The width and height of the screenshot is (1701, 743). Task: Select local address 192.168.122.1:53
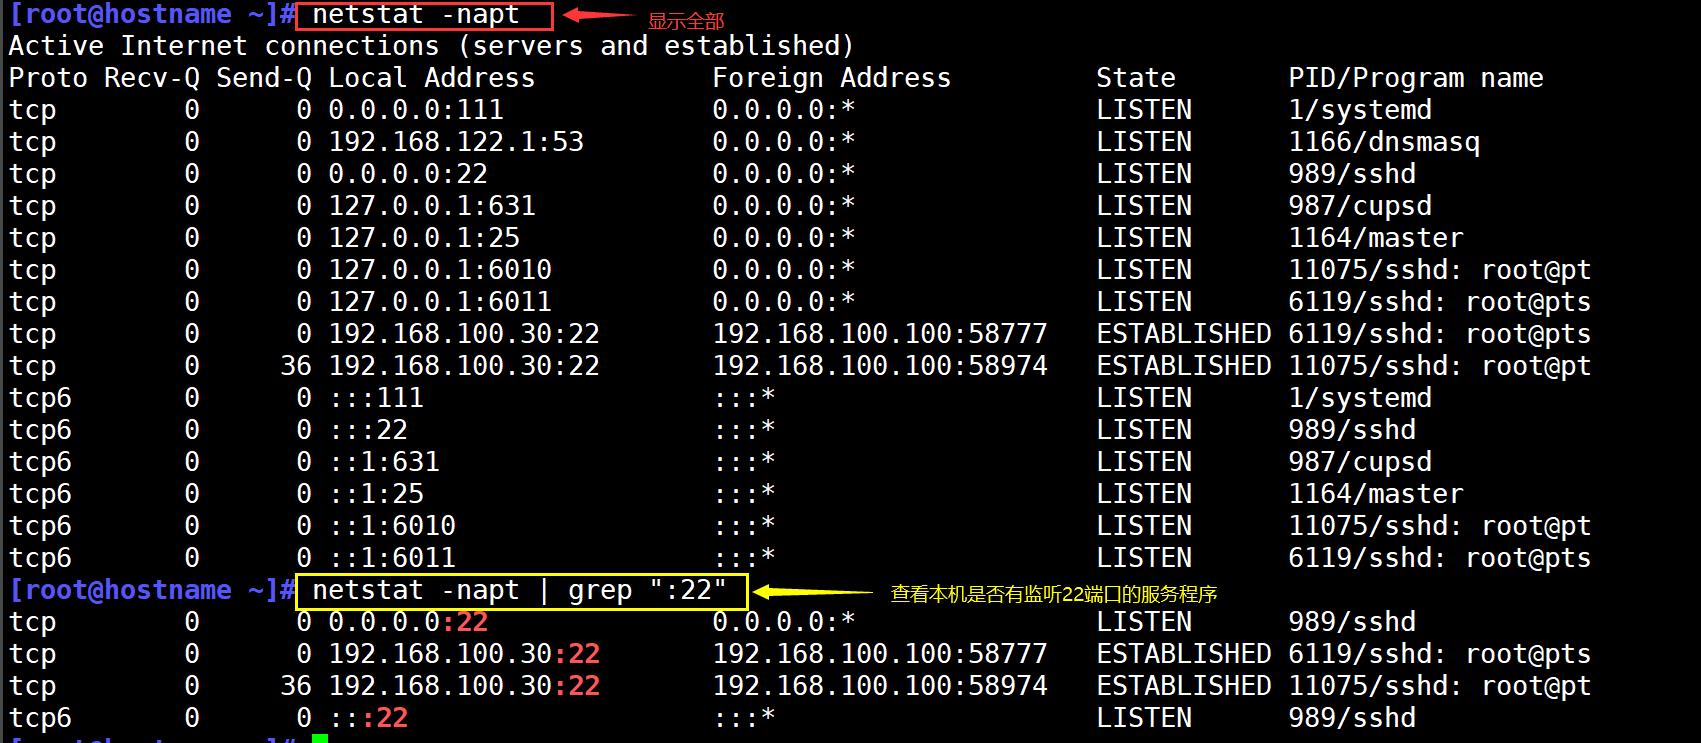456,142
